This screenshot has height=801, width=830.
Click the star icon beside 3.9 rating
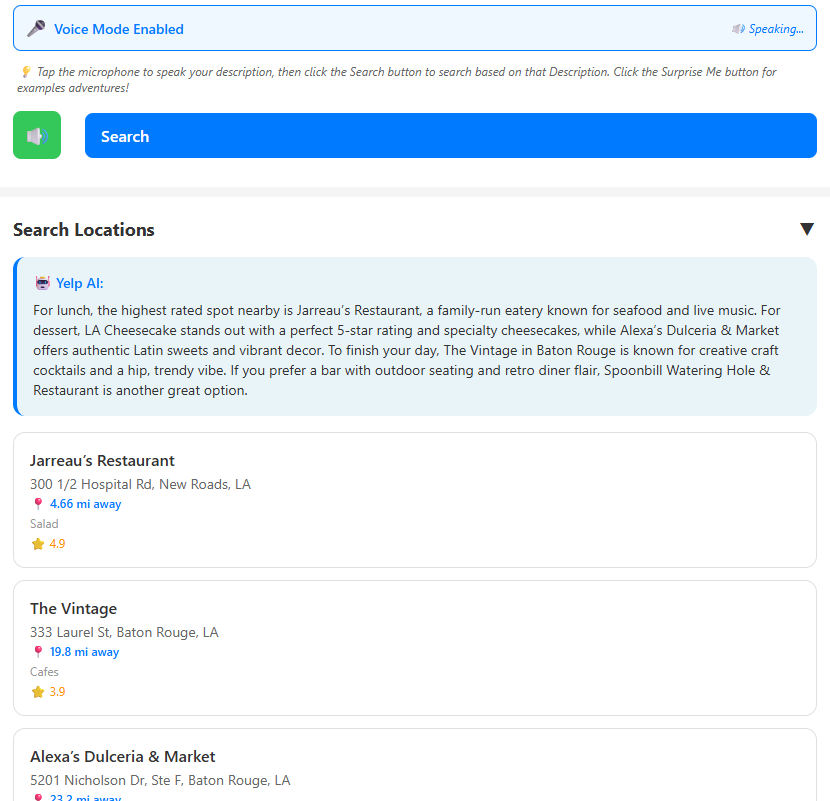click(x=38, y=692)
